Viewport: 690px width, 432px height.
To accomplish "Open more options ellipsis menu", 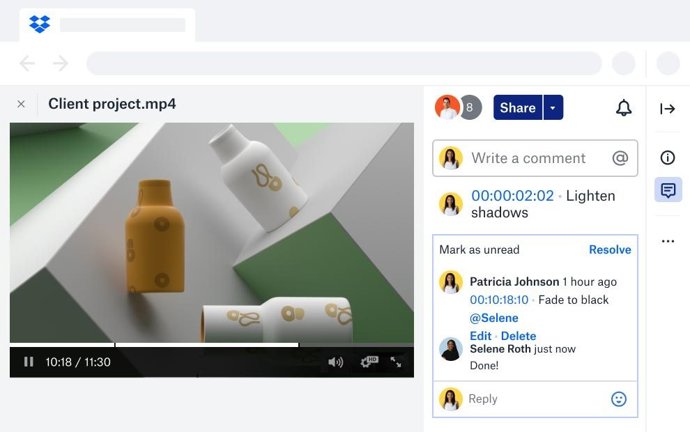I will (667, 241).
